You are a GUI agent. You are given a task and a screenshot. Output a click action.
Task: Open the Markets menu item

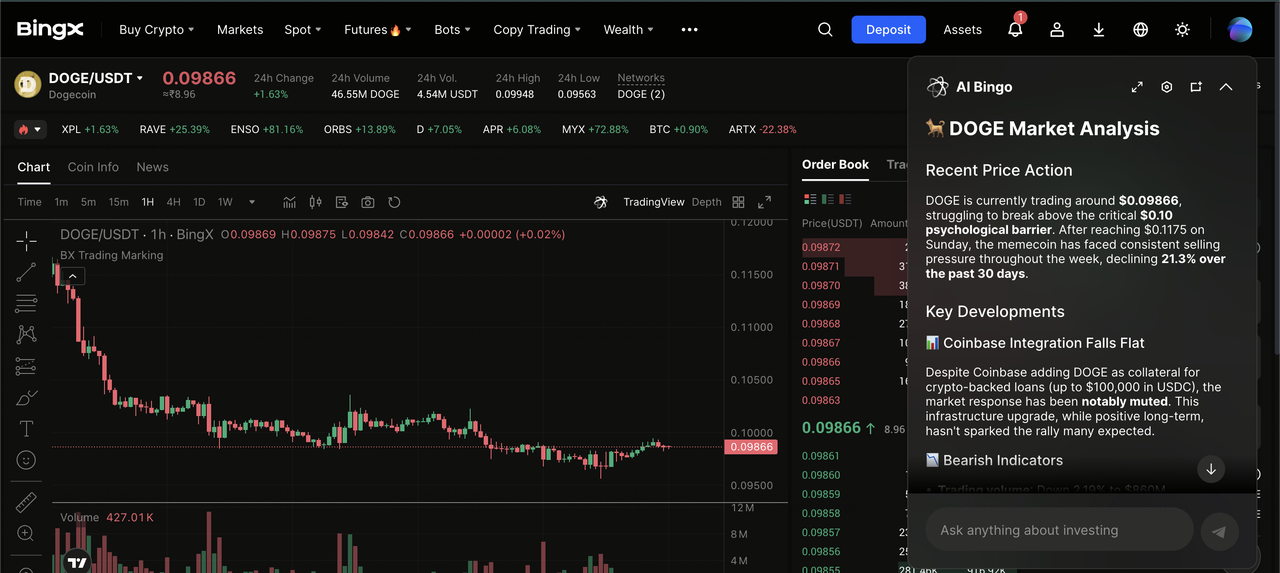[240, 30]
